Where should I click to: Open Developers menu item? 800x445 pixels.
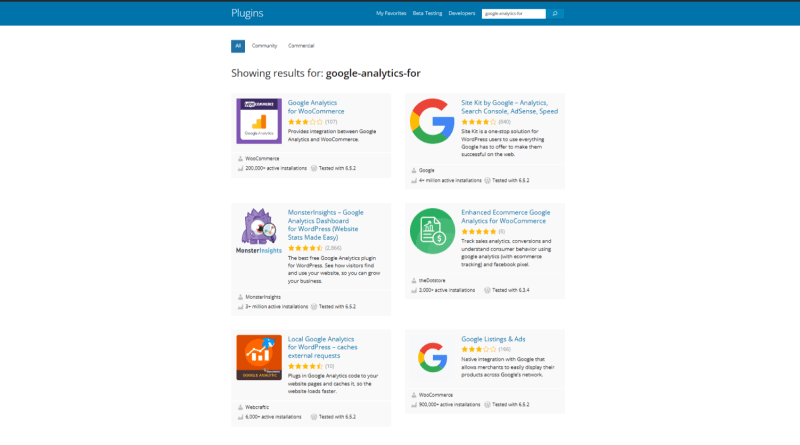tap(462, 13)
